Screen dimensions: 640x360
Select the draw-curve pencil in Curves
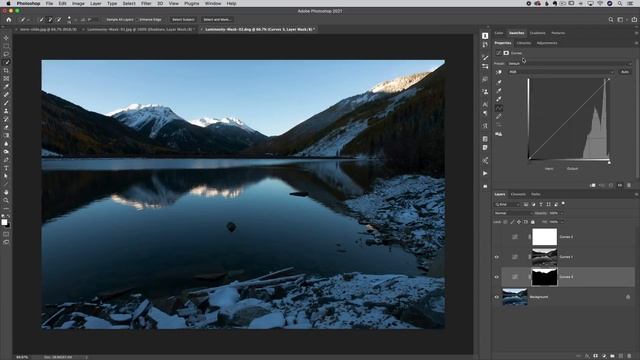(x=499, y=117)
